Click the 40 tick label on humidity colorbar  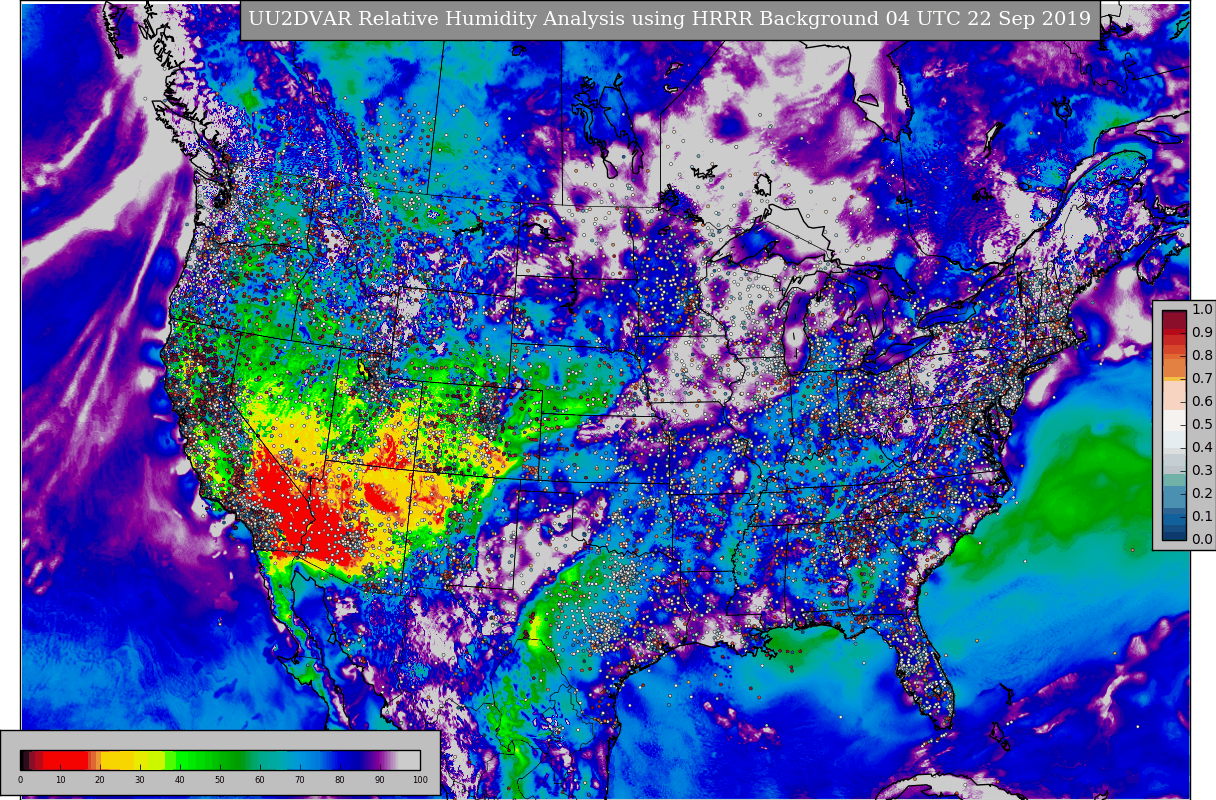click(x=180, y=780)
